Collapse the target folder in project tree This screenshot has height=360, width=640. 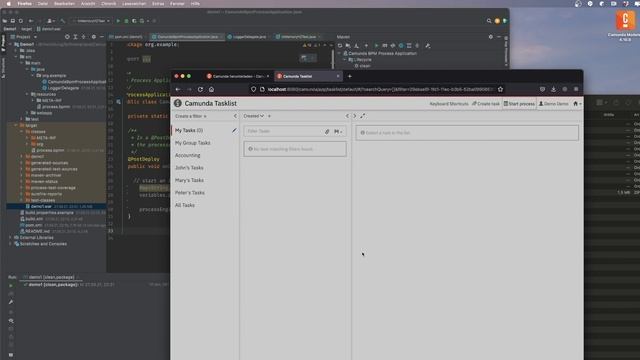[x=17, y=125]
